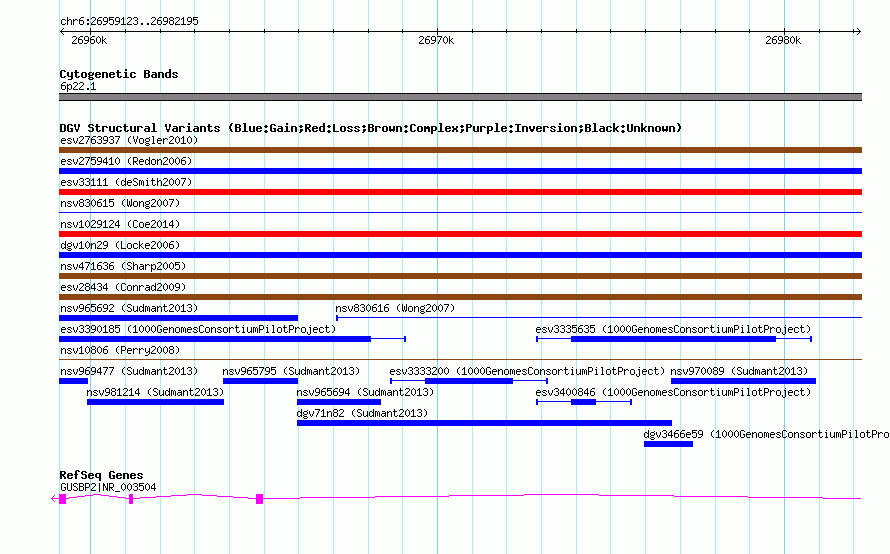Viewport: 890px width, 554px height.
Task: Open the esv28434 (Conrad2009) label
Action: [x=123, y=287]
